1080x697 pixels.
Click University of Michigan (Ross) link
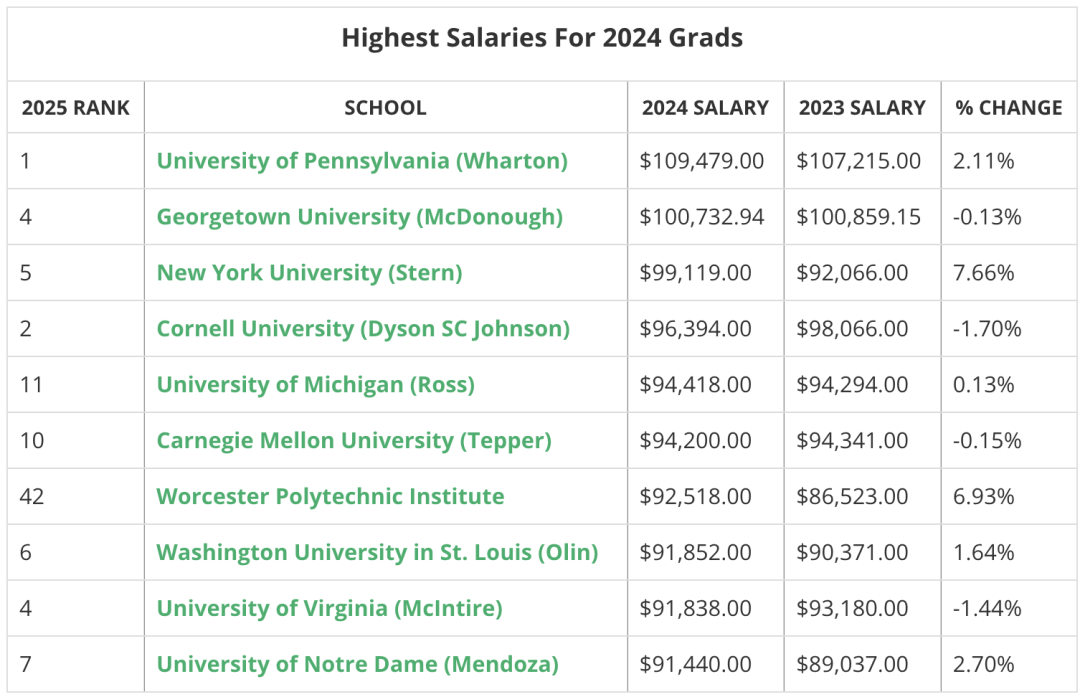pos(315,385)
